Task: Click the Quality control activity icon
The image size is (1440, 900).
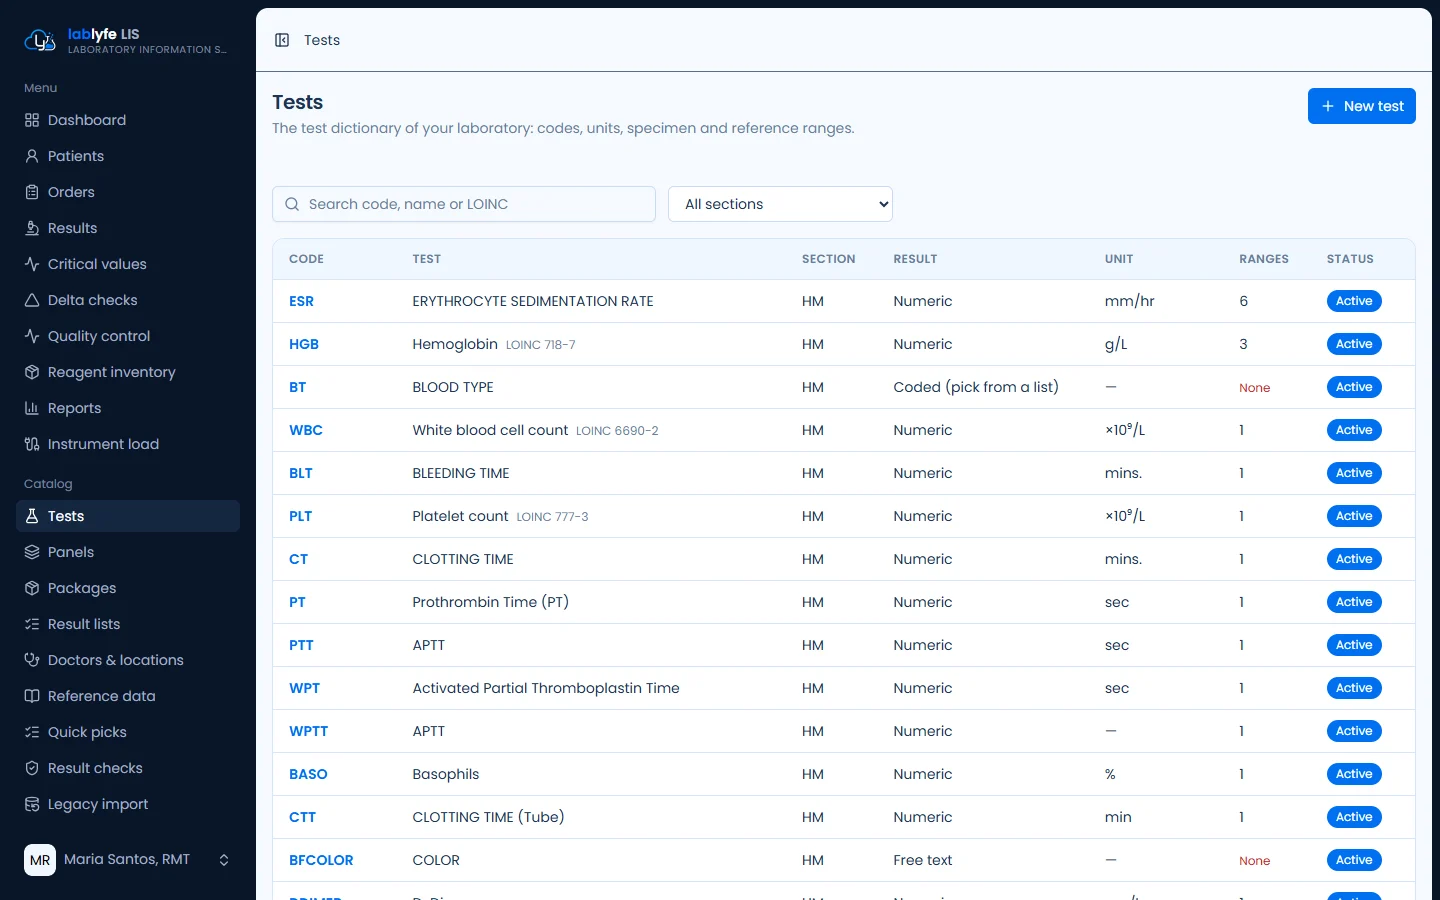Action: coord(32,336)
